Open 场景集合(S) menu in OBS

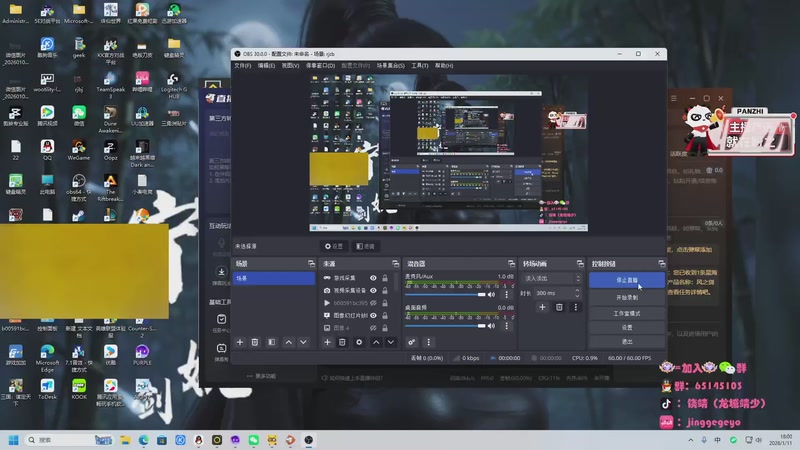391,66
